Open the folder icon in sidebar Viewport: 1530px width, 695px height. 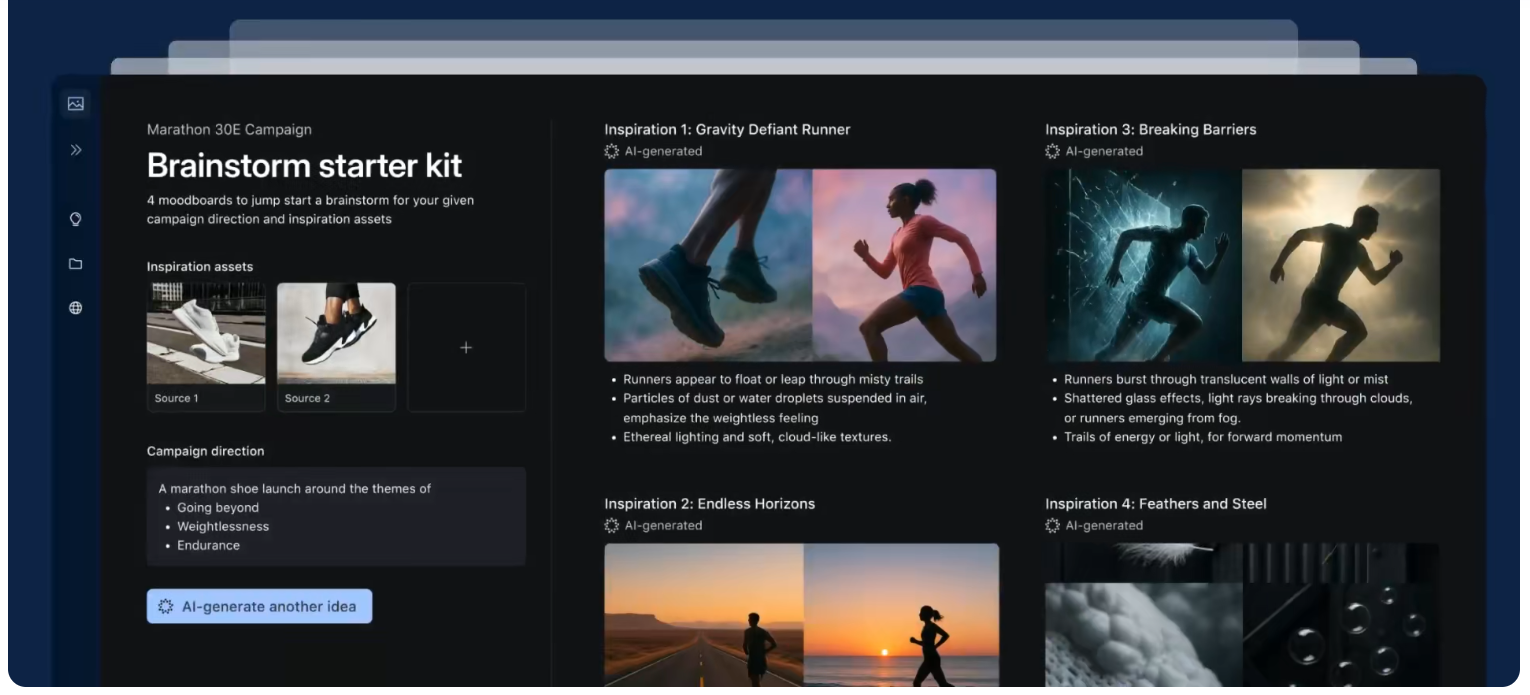coord(75,264)
